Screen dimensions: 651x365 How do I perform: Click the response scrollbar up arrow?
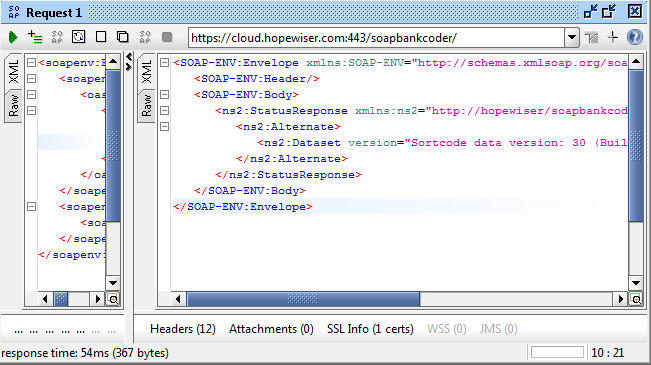(636, 62)
